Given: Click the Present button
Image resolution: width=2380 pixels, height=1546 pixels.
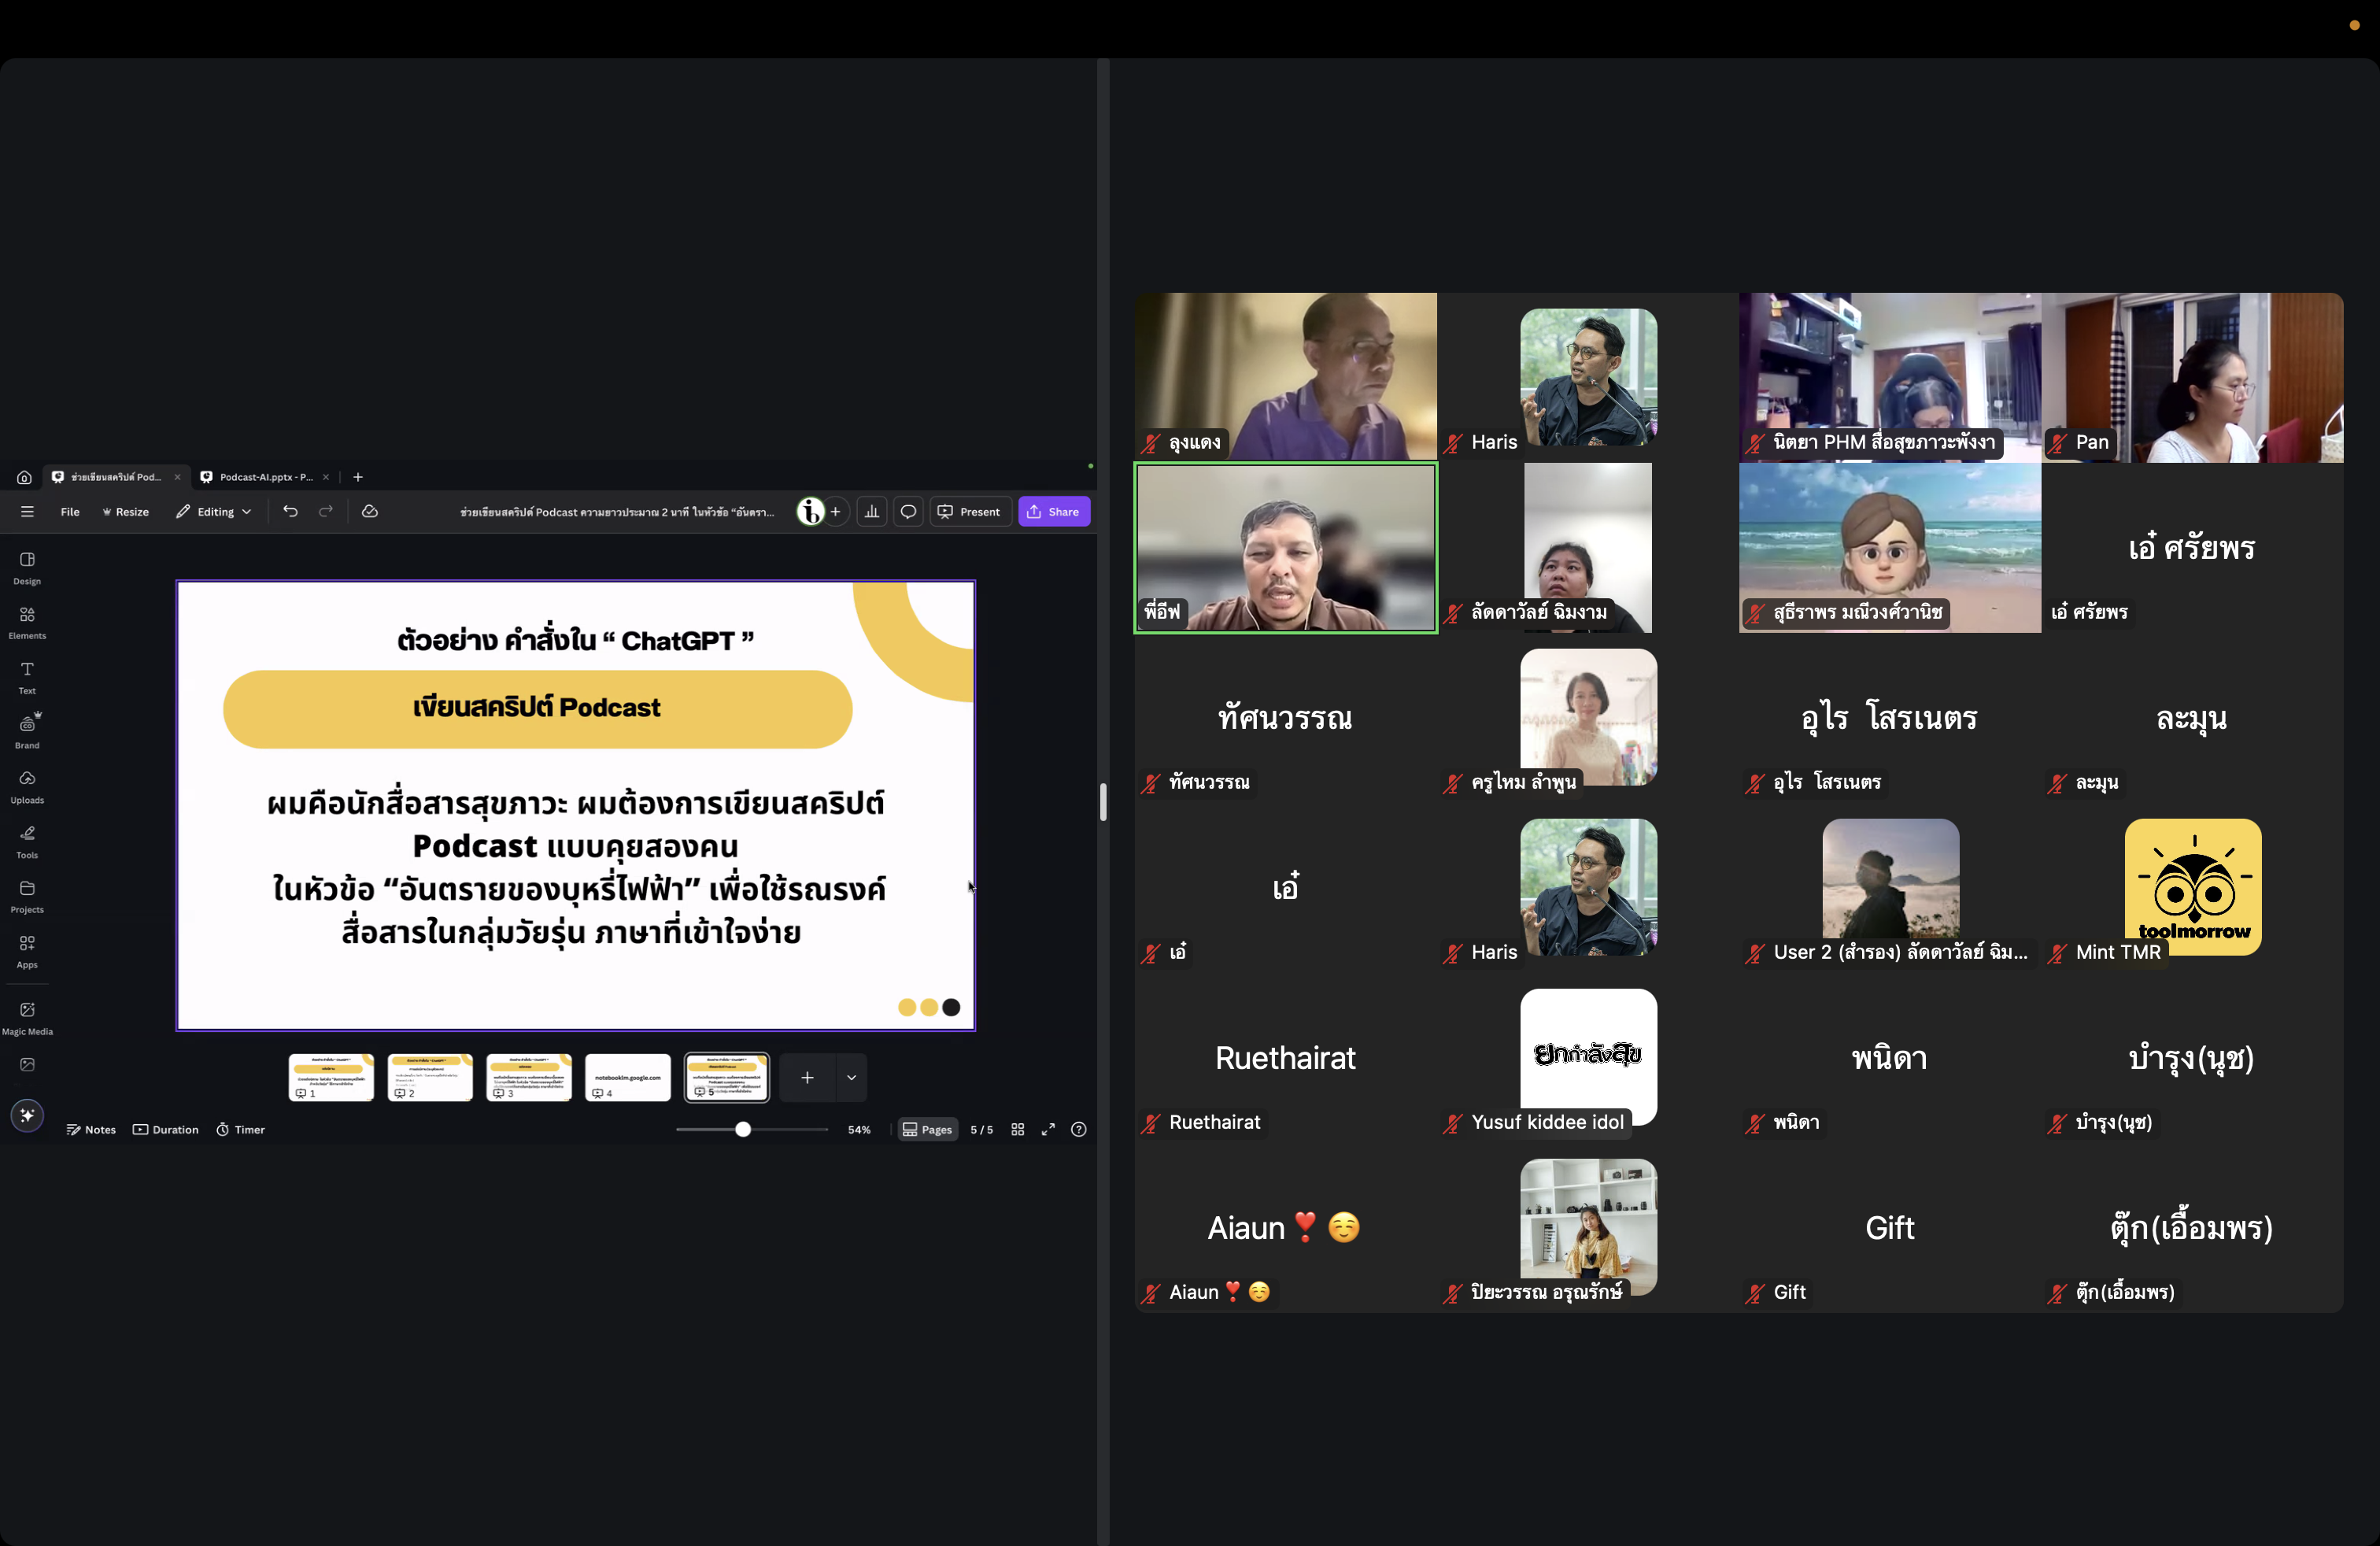Looking at the screenshot, I should 969,511.
